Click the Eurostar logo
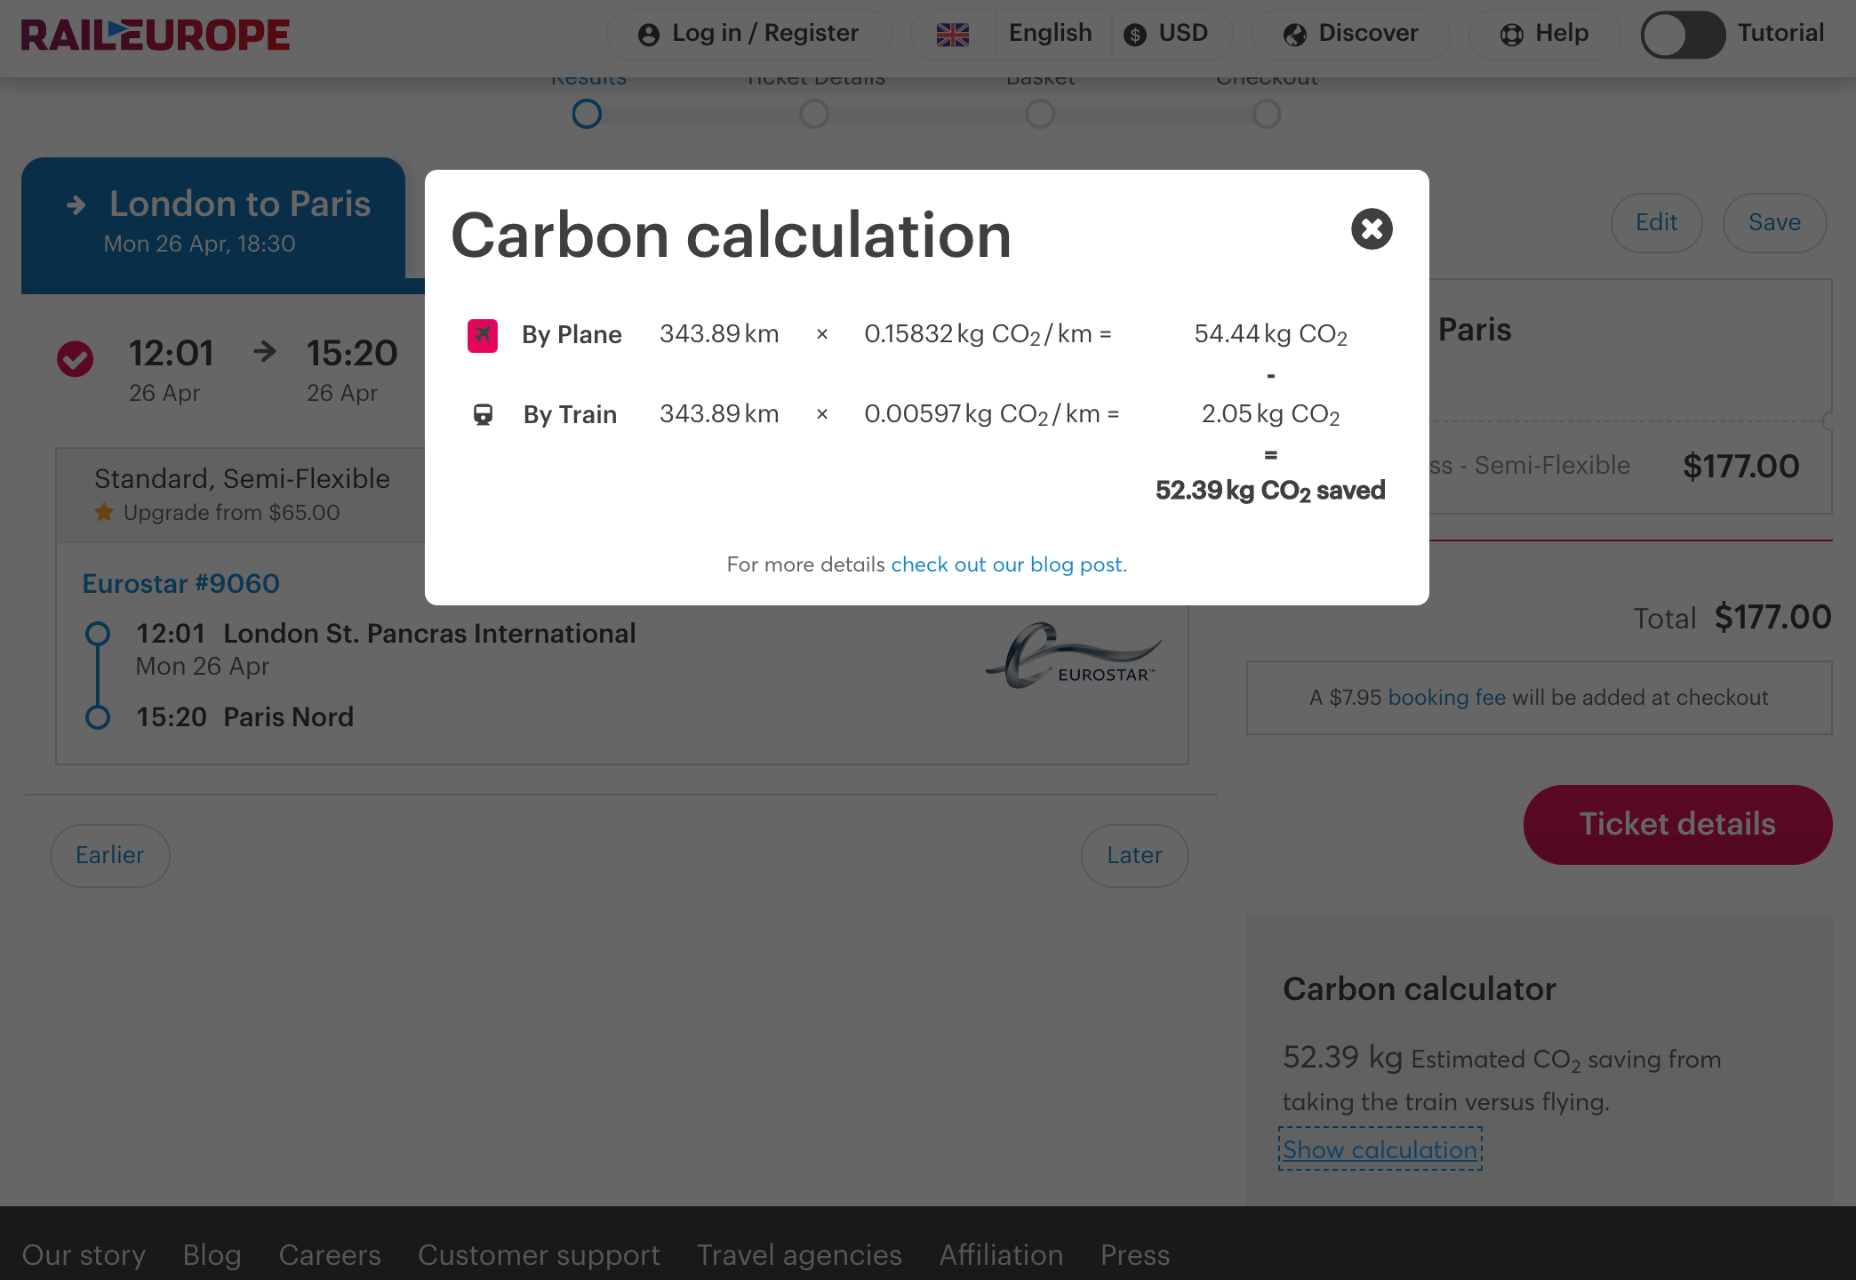Viewport: 1856px width, 1280px height. coord(1073,656)
